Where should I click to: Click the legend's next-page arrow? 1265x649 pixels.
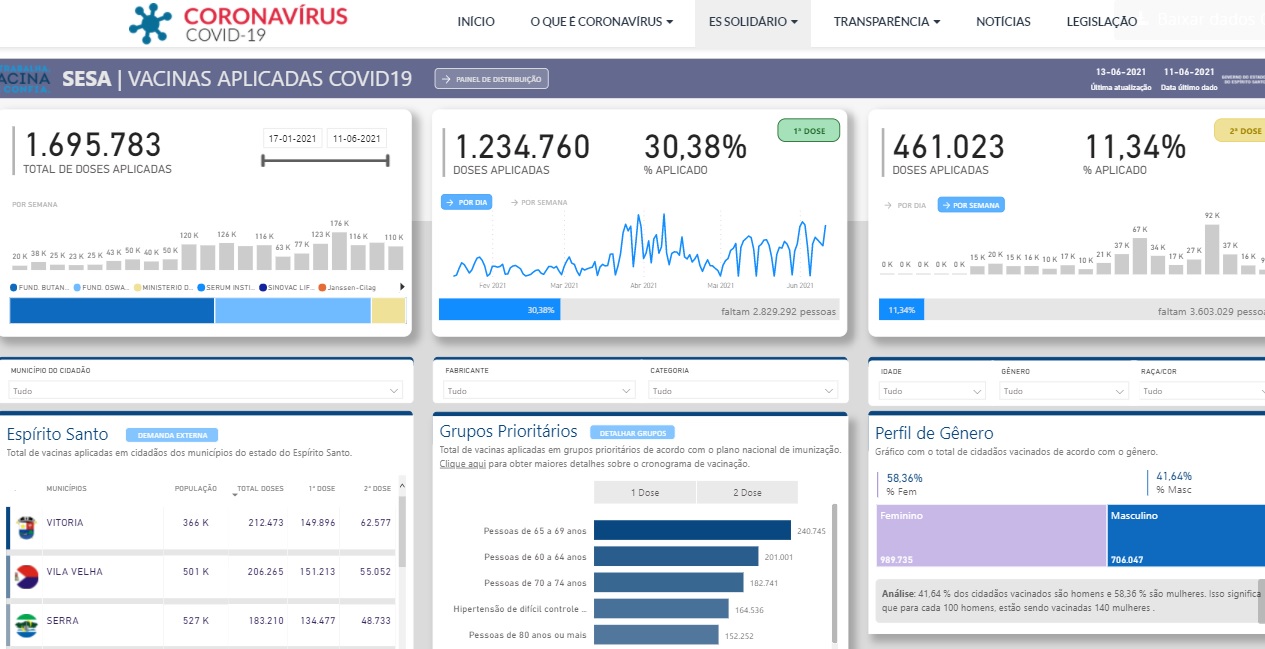tap(402, 287)
